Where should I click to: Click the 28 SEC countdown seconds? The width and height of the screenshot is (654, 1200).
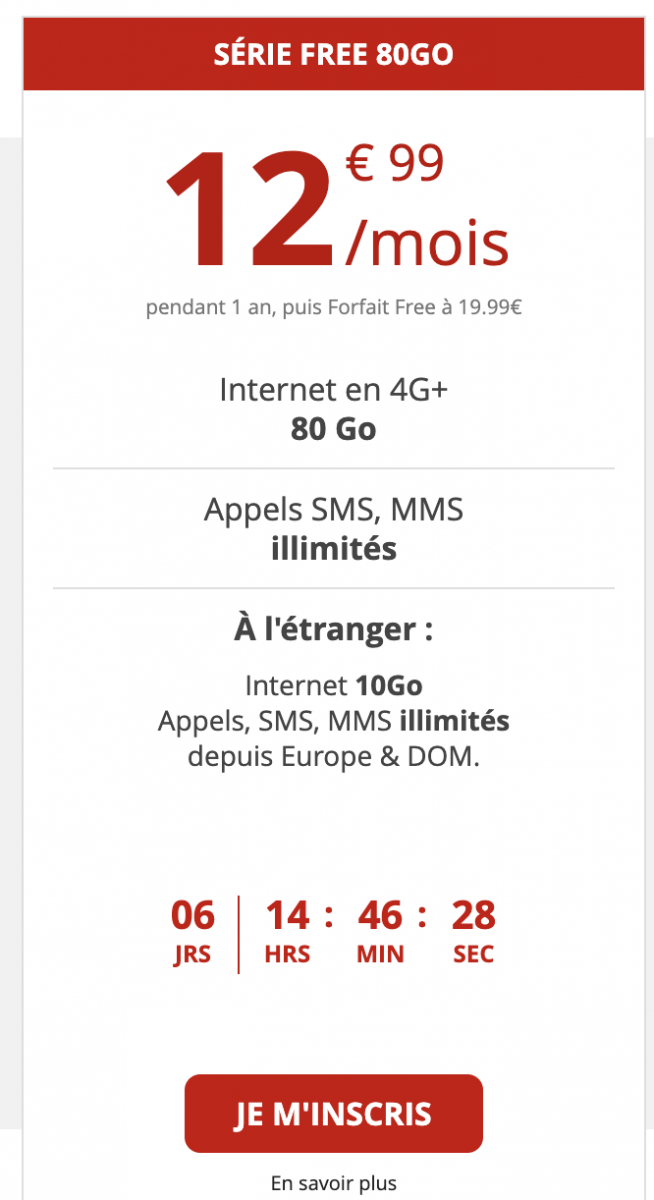pyautogui.click(x=473, y=930)
